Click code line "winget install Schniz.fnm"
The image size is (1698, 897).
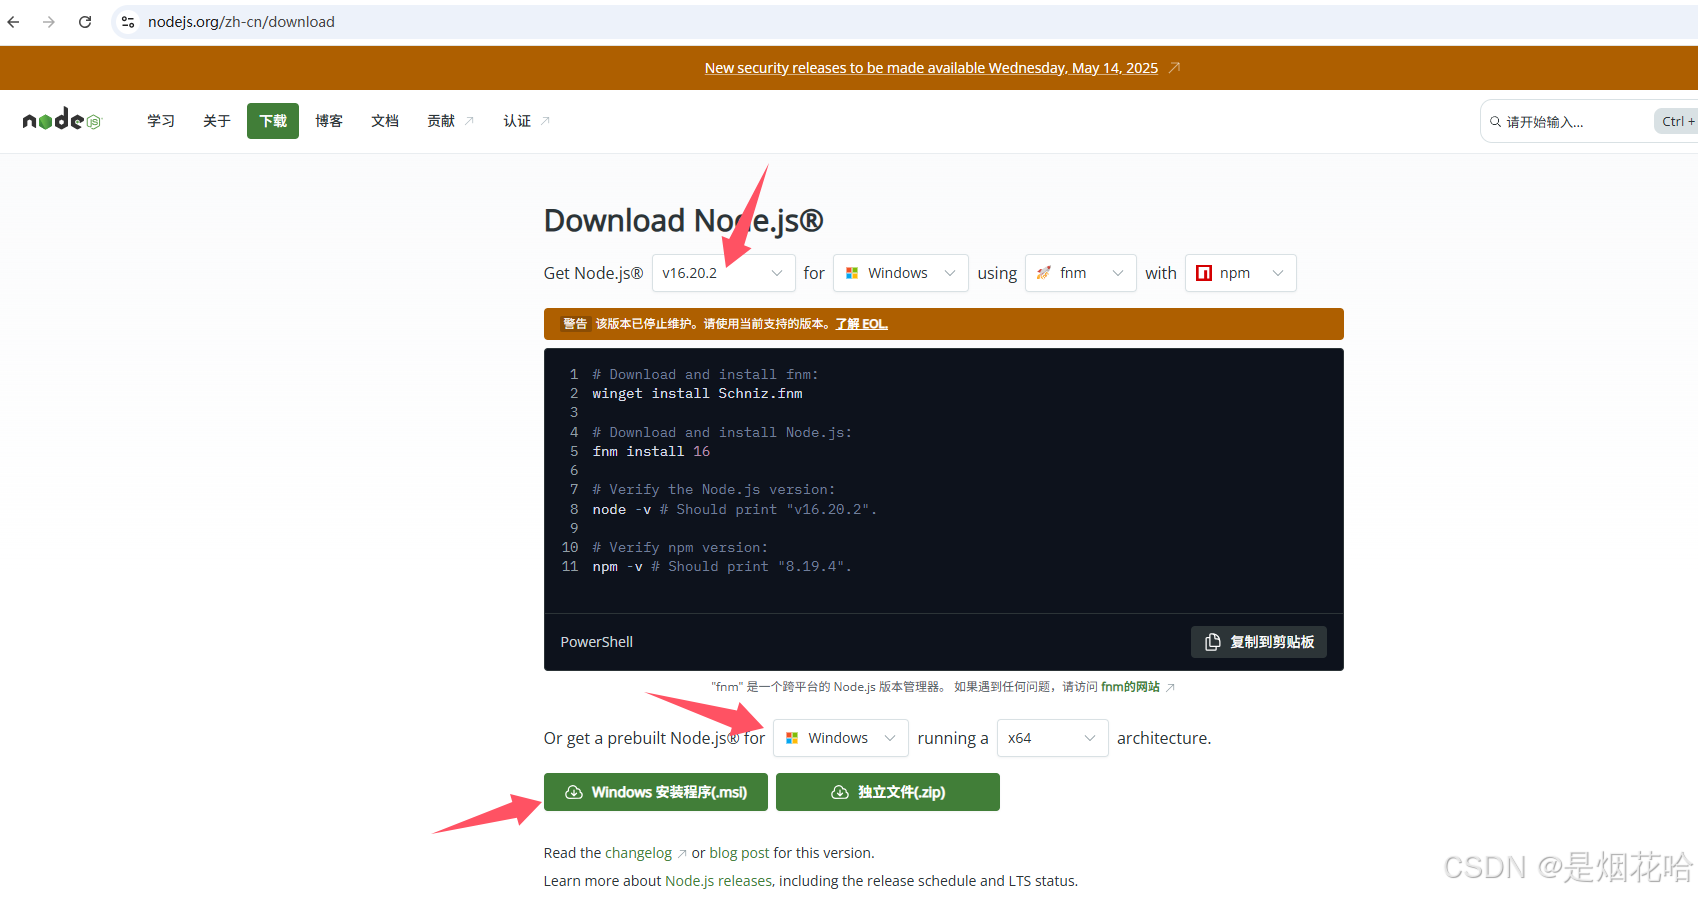click(x=697, y=394)
